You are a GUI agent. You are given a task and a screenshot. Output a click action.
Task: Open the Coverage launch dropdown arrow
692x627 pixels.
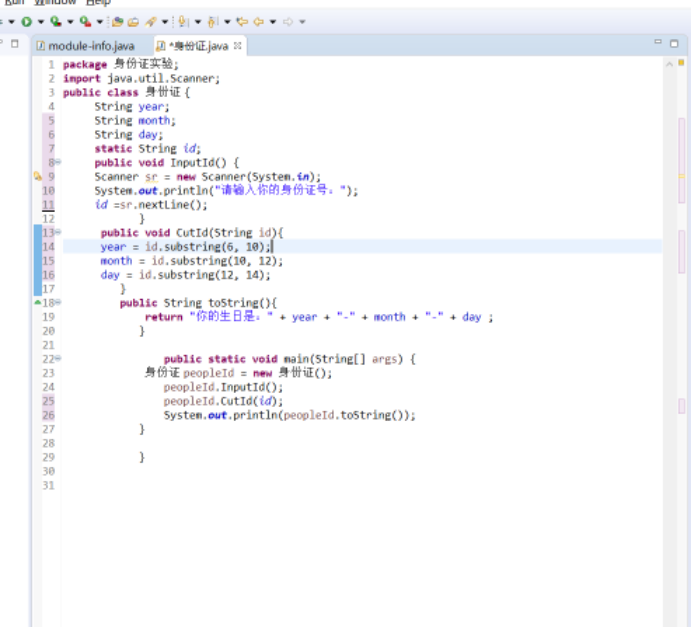click(x=70, y=21)
